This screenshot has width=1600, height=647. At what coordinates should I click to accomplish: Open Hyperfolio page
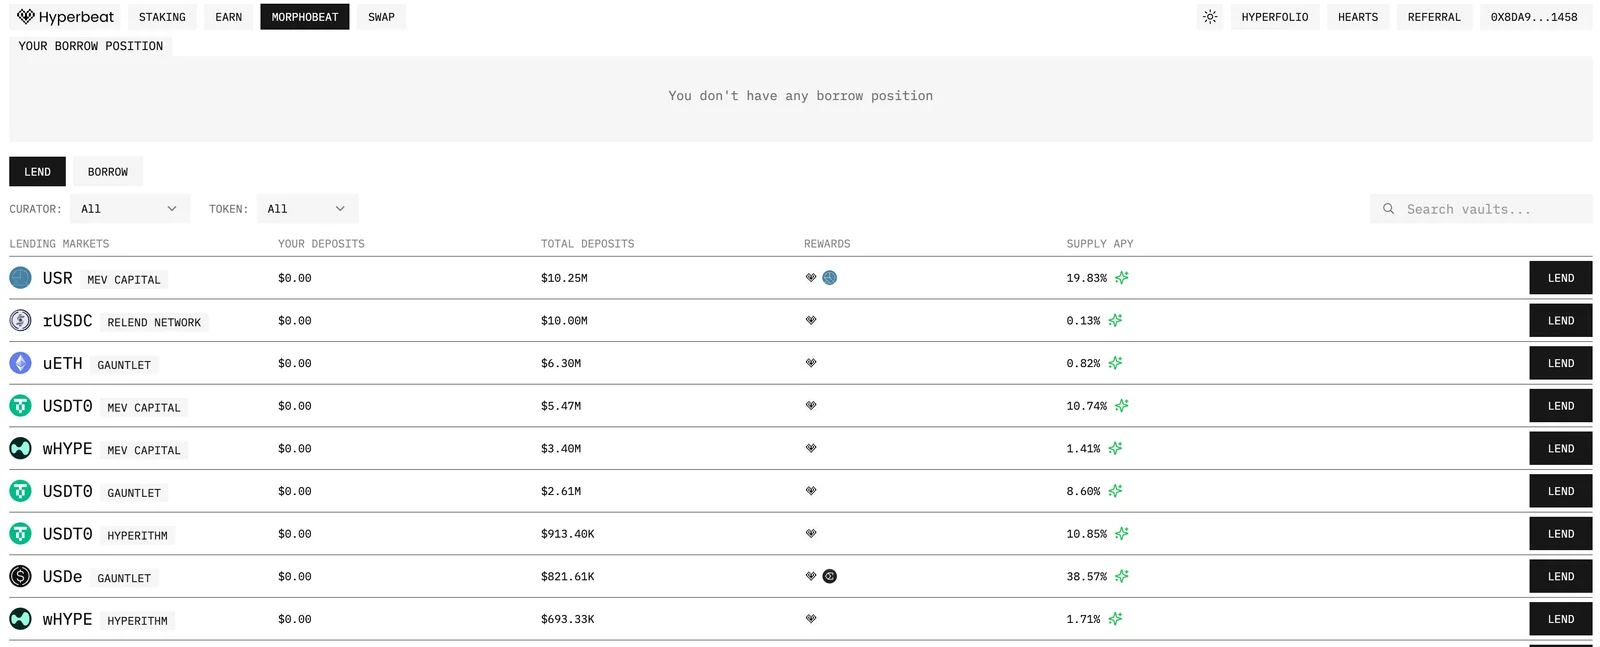1275,17
